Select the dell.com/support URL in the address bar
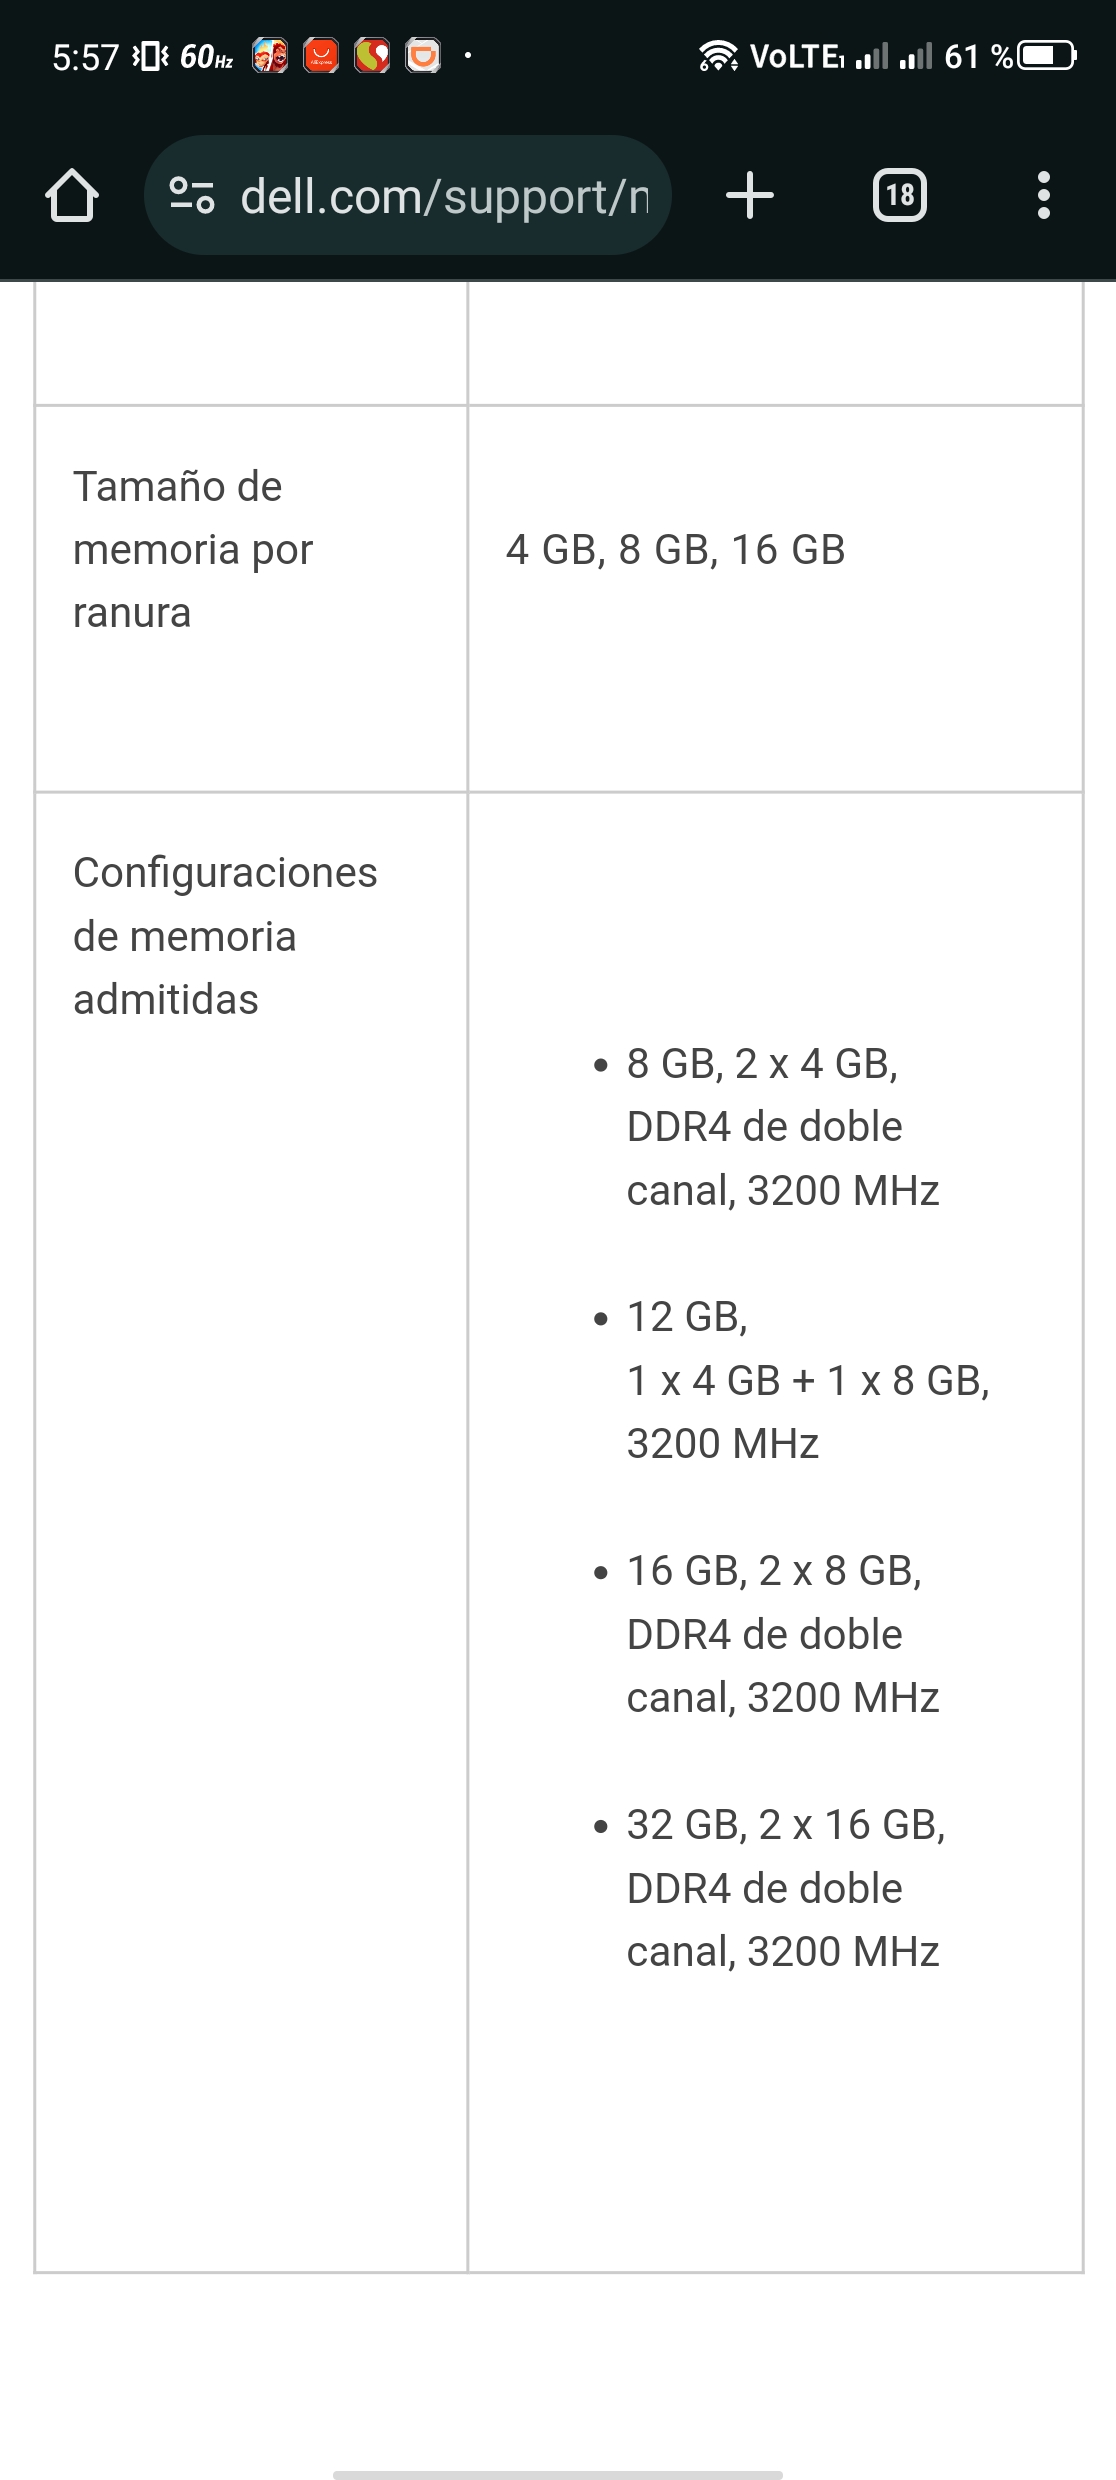 click(x=443, y=196)
